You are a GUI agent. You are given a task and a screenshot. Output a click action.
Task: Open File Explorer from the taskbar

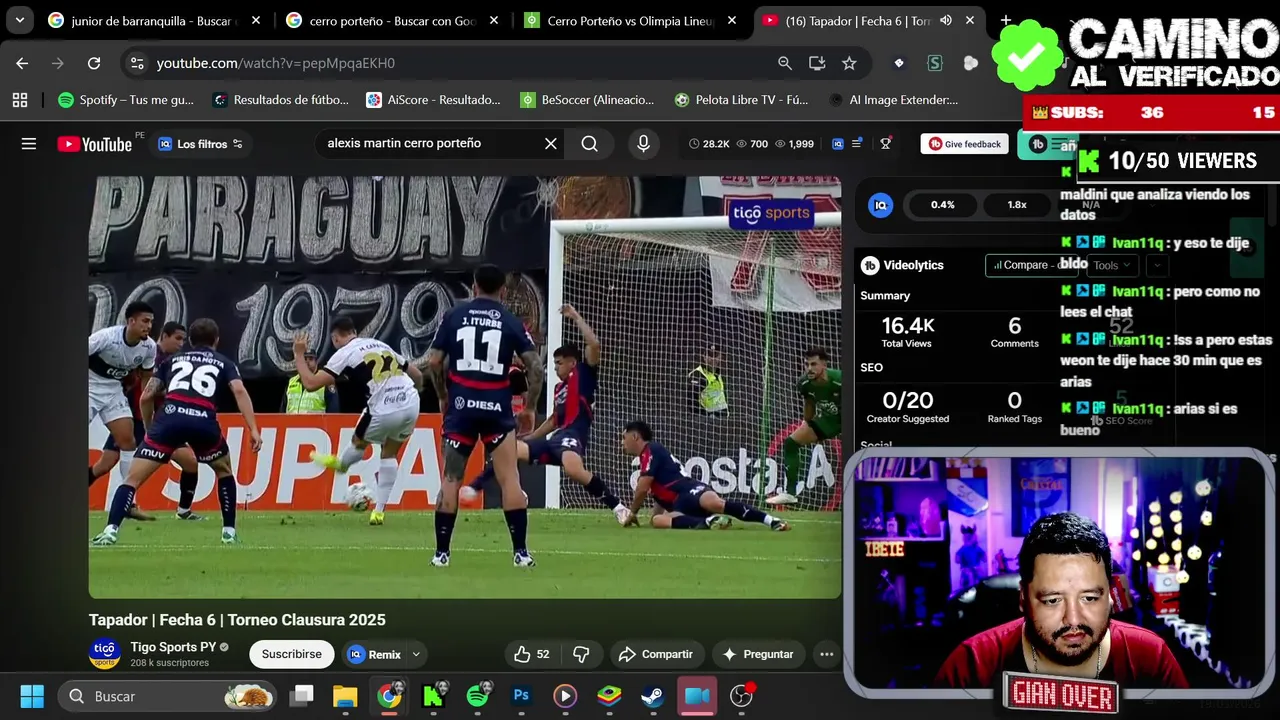345,696
